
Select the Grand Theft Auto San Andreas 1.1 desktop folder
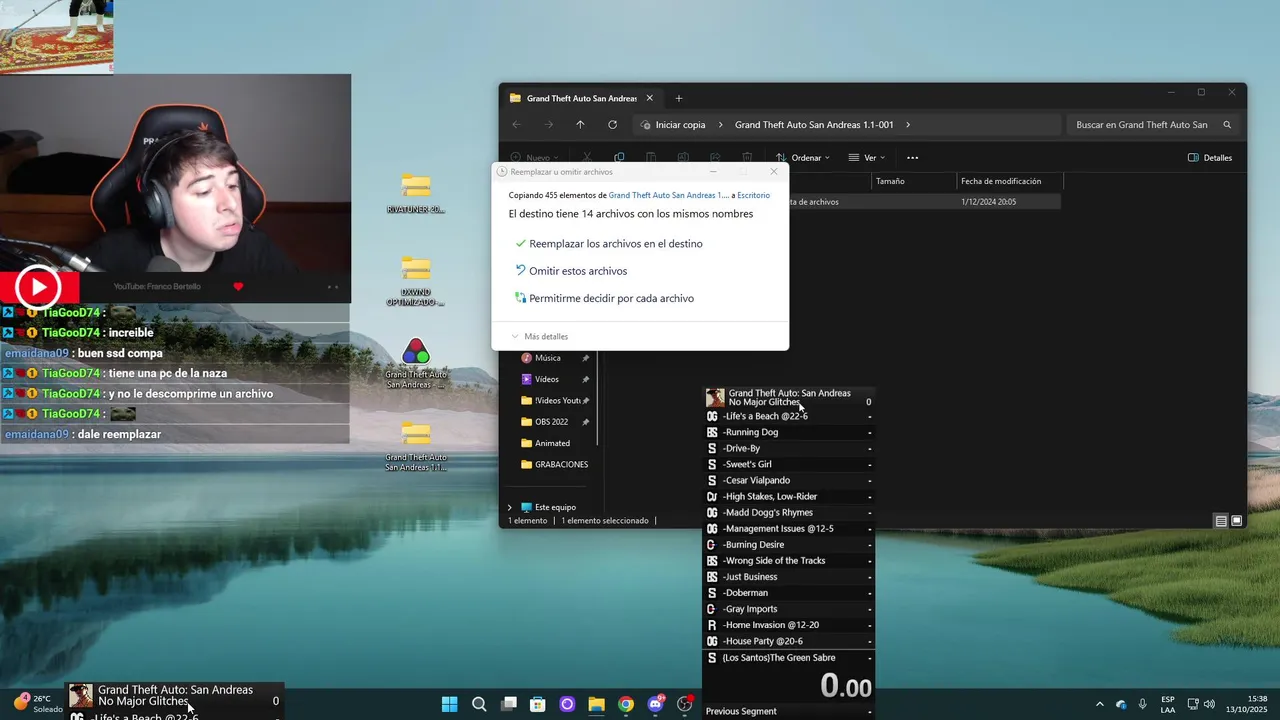click(x=416, y=446)
